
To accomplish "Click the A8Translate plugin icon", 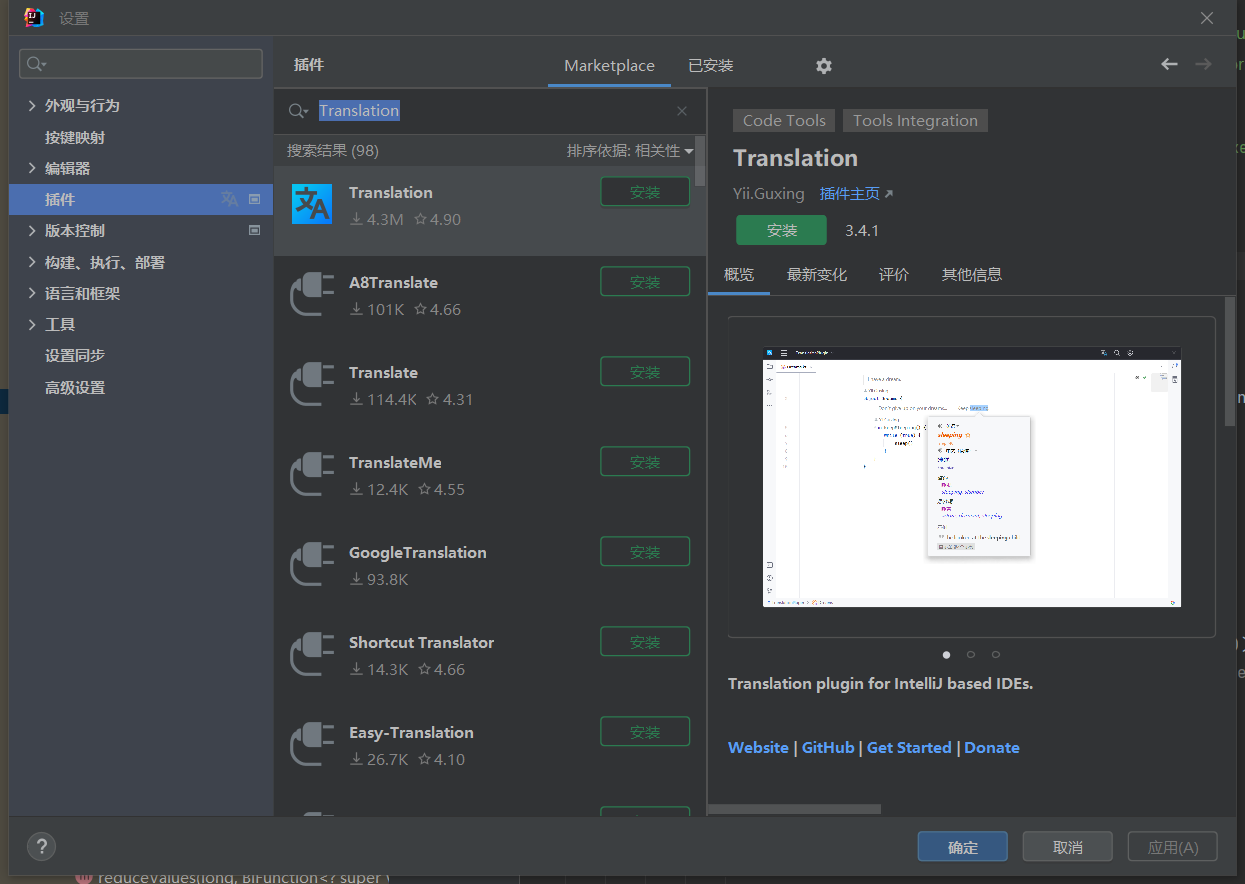I will pos(311,295).
